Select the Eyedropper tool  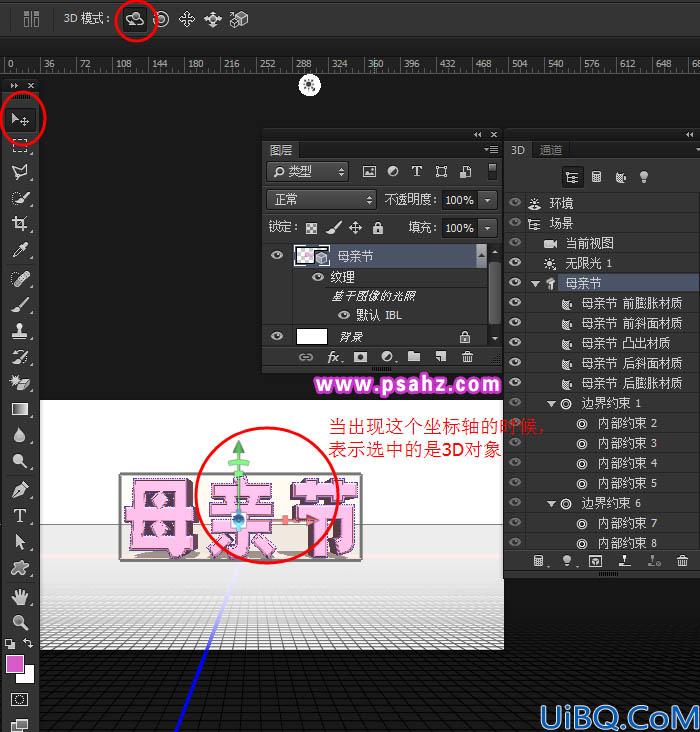(x=20, y=250)
